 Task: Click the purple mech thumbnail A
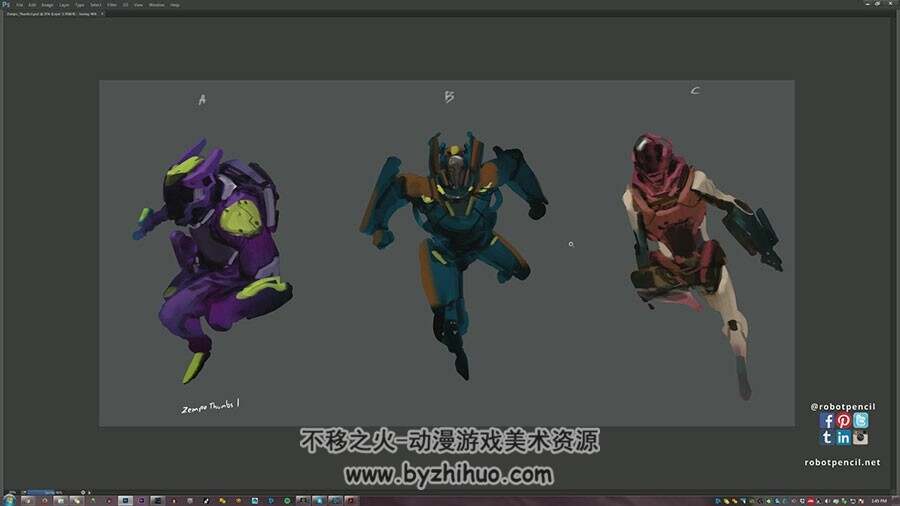point(212,260)
